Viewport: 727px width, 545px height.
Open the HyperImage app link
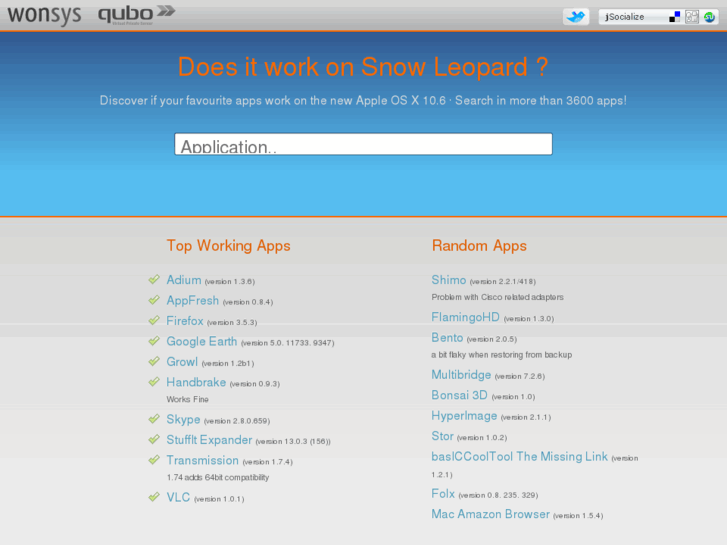coord(464,416)
